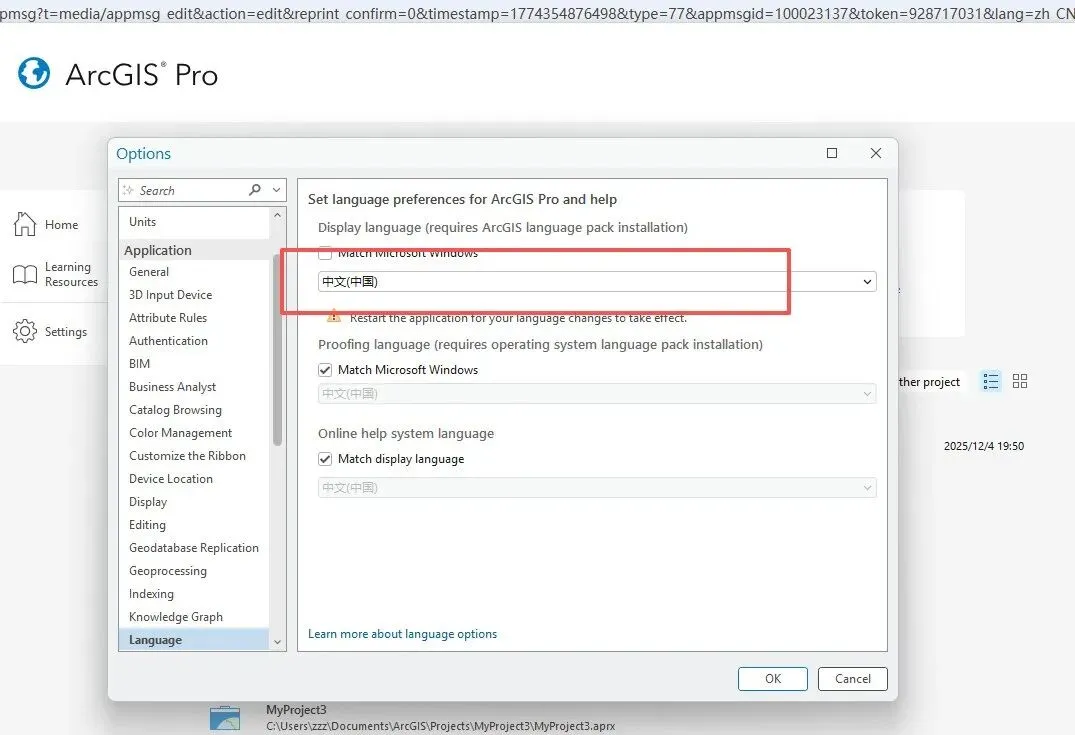This screenshot has height=735, width=1075.
Task: Click the 2025/12/4 19:50 date entry
Action: 984,446
